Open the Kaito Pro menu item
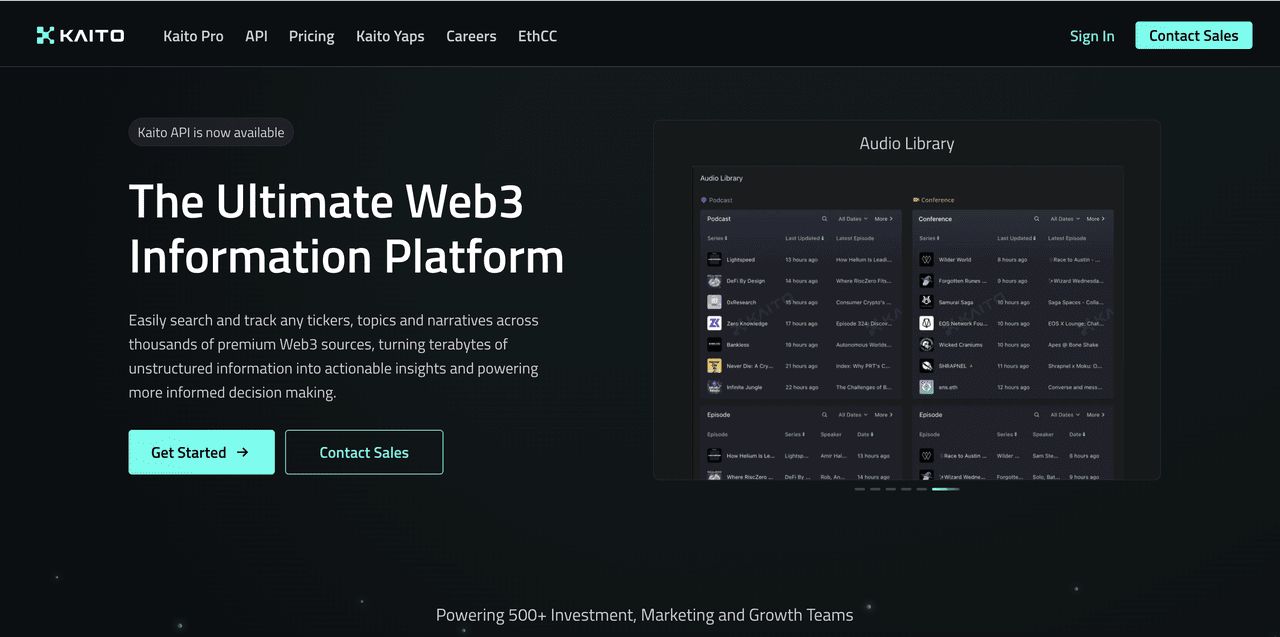This screenshot has height=637, width=1280. coord(193,36)
